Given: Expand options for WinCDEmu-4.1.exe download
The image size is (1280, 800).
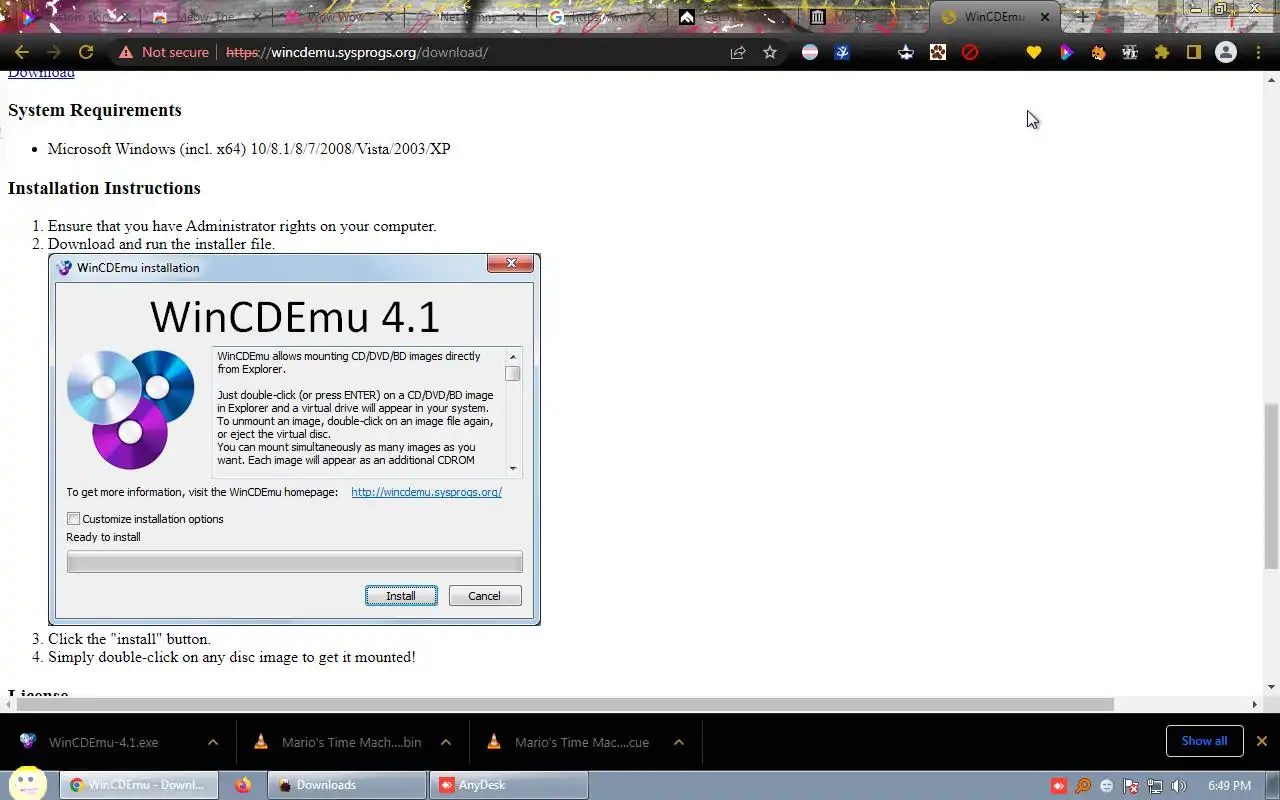Looking at the screenshot, I should point(213,742).
